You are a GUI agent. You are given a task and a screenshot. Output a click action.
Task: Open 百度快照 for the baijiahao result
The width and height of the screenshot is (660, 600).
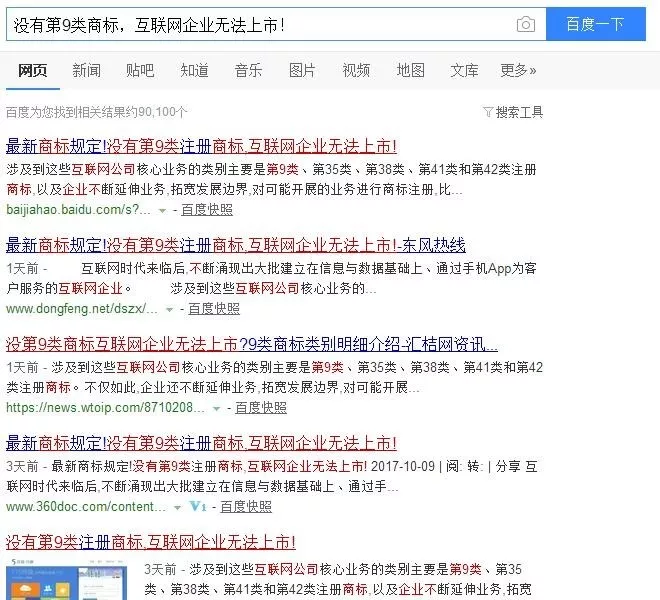[207, 210]
